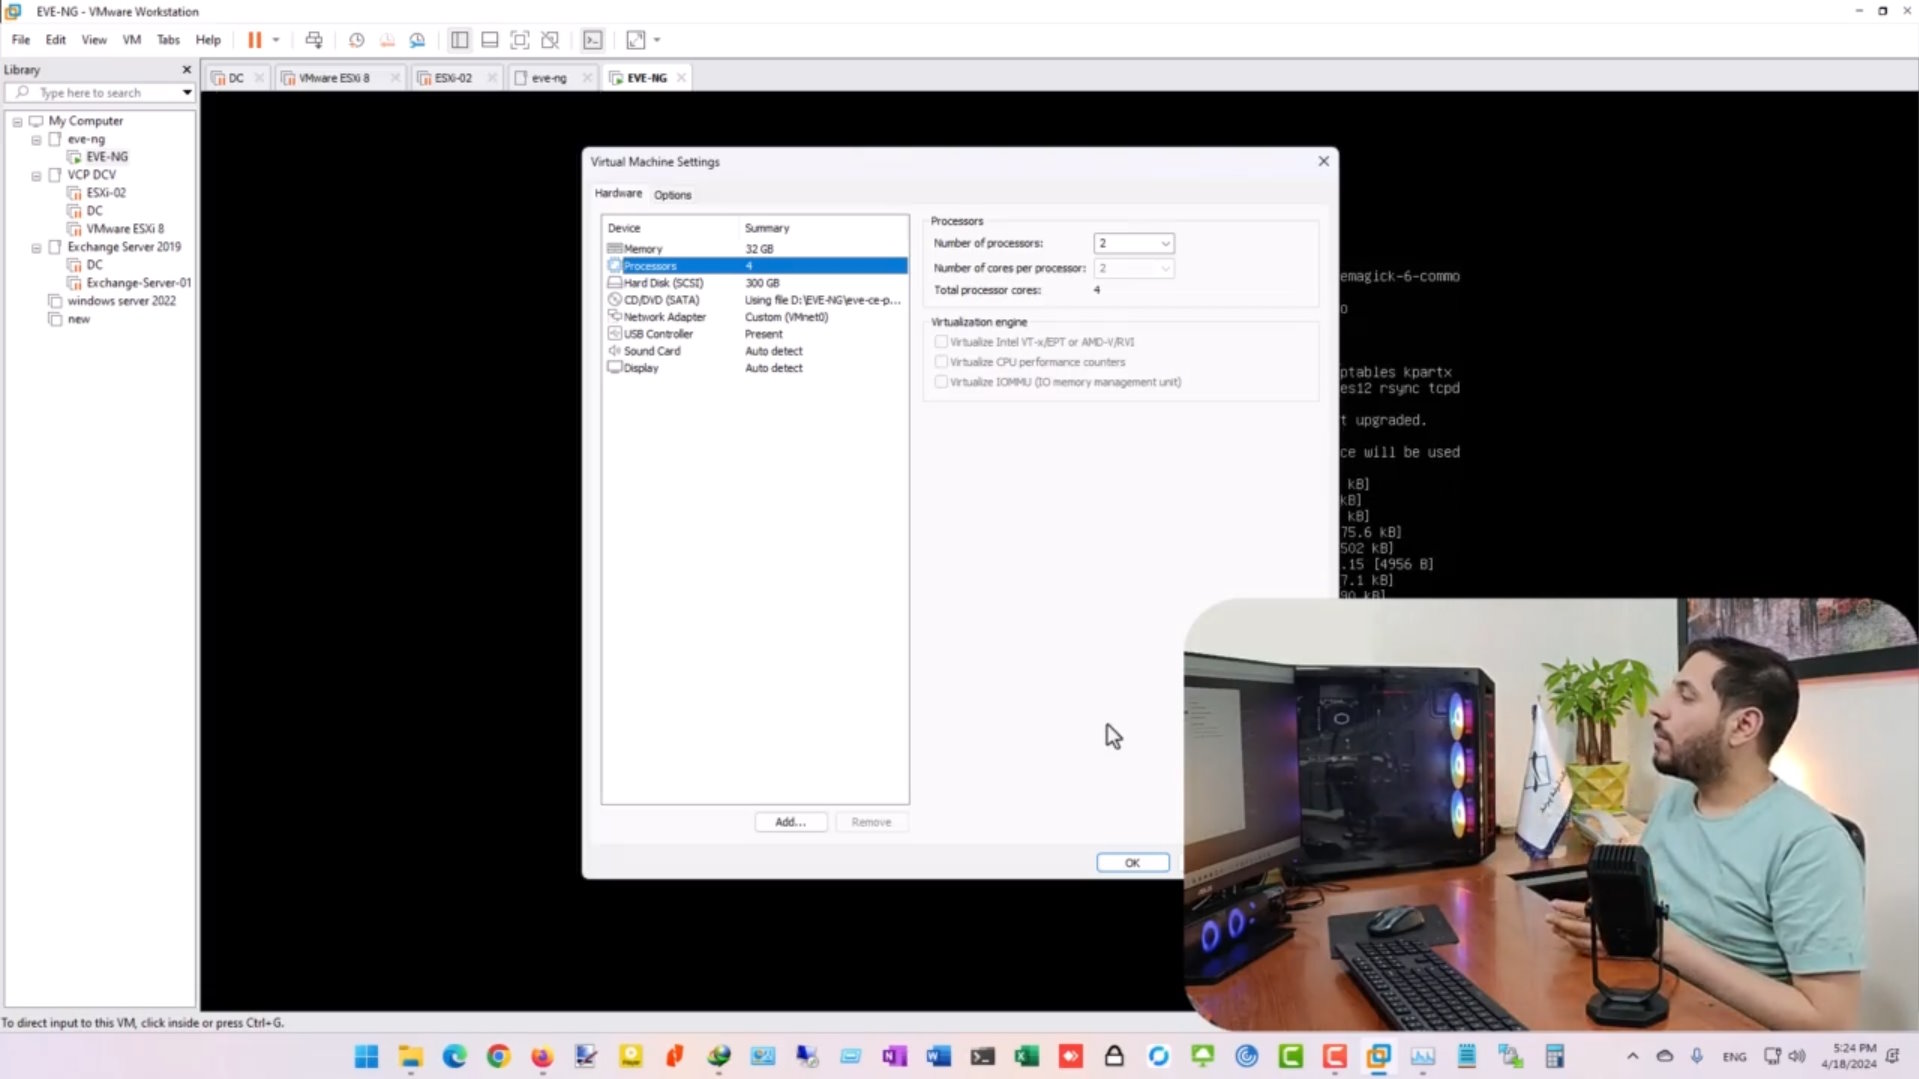Click the Remove hardware button
The width and height of the screenshot is (1919, 1079).
click(x=871, y=822)
